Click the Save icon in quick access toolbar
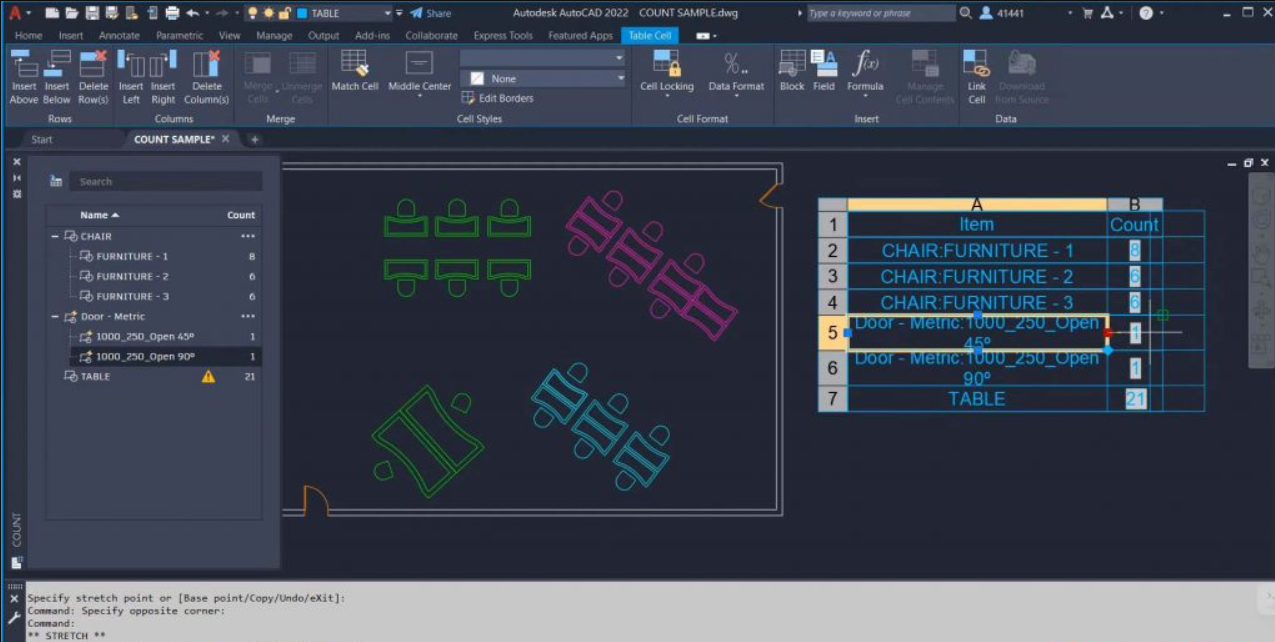 (x=92, y=13)
